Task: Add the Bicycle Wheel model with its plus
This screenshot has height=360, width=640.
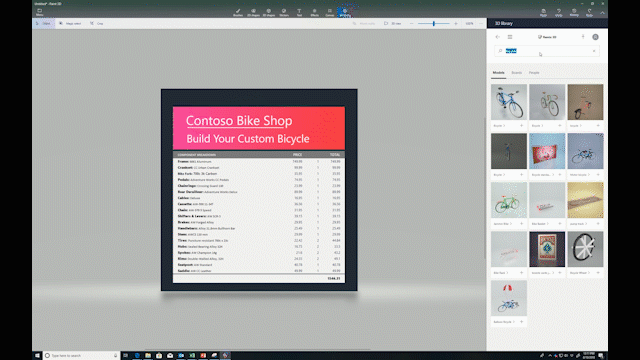Action: pos(598,273)
